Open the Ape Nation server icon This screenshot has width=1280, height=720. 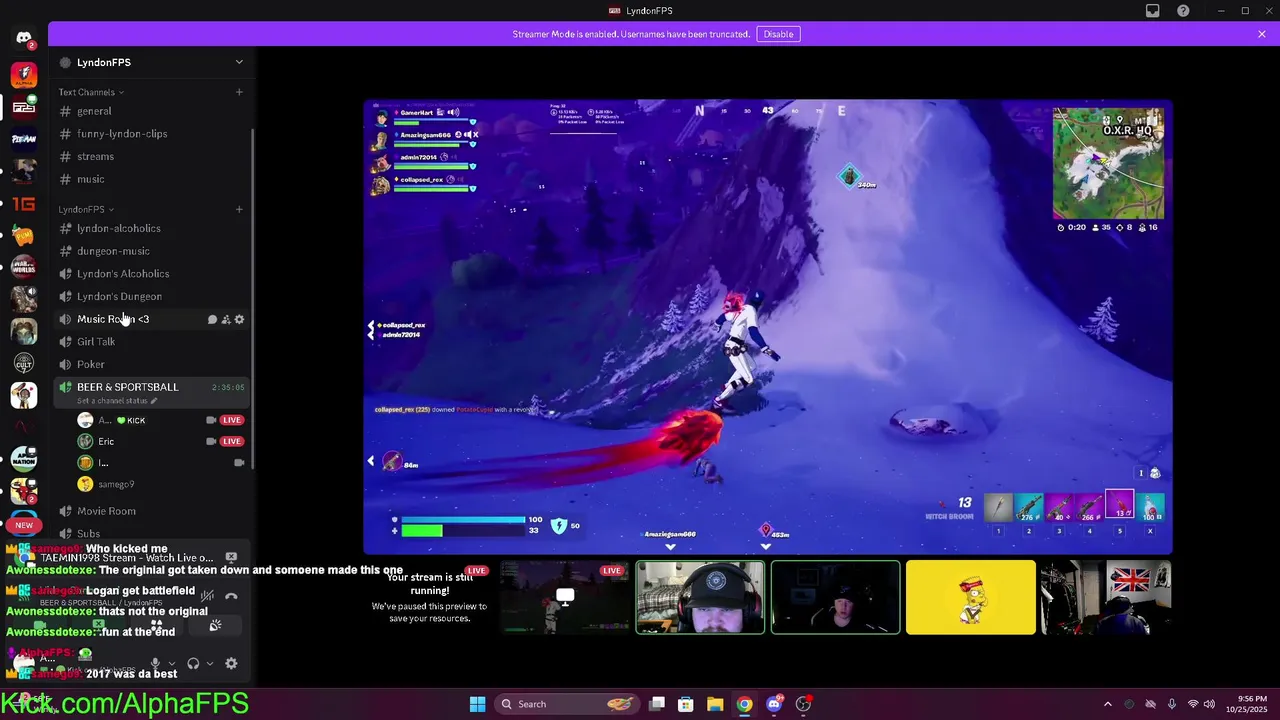(24, 459)
